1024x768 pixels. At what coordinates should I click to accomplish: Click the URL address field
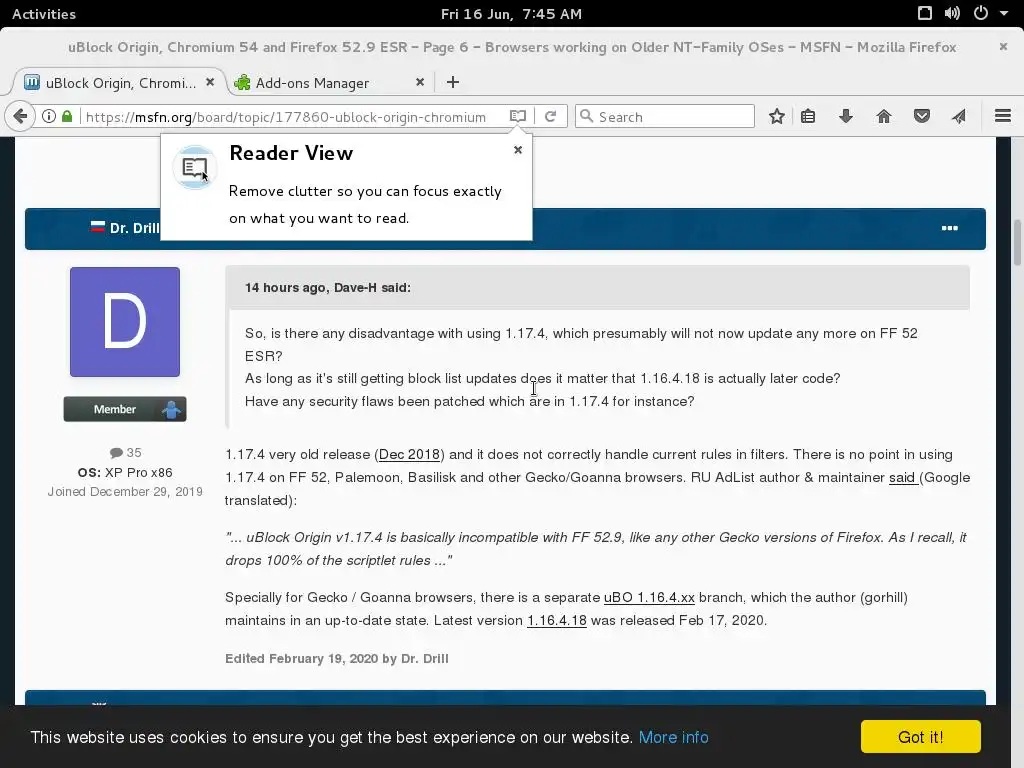click(x=285, y=117)
